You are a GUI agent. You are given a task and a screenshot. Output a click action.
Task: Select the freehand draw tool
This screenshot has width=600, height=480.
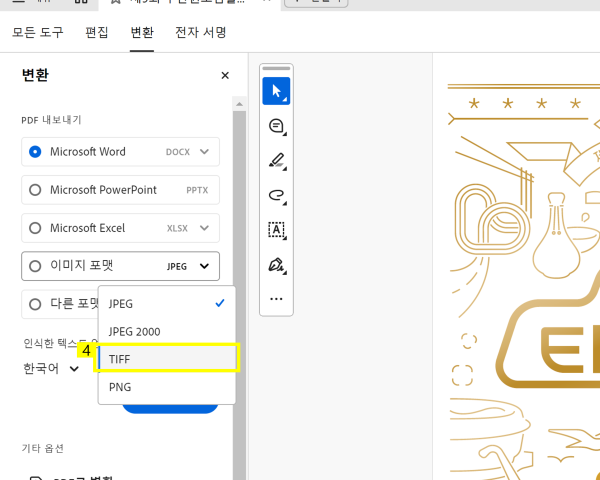coord(276,195)
